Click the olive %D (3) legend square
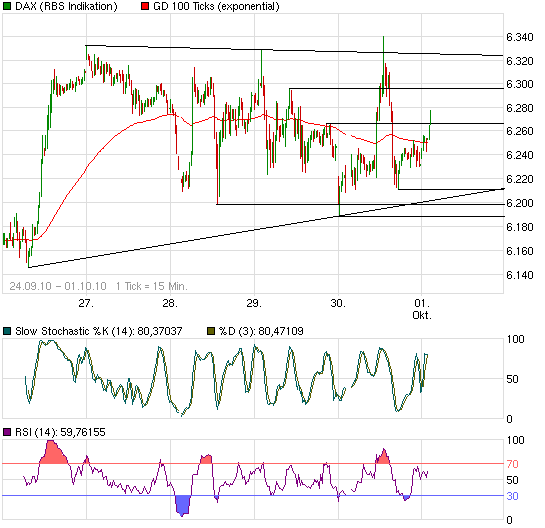The width and height of the screenshot is (545, 528). point(211,331)
